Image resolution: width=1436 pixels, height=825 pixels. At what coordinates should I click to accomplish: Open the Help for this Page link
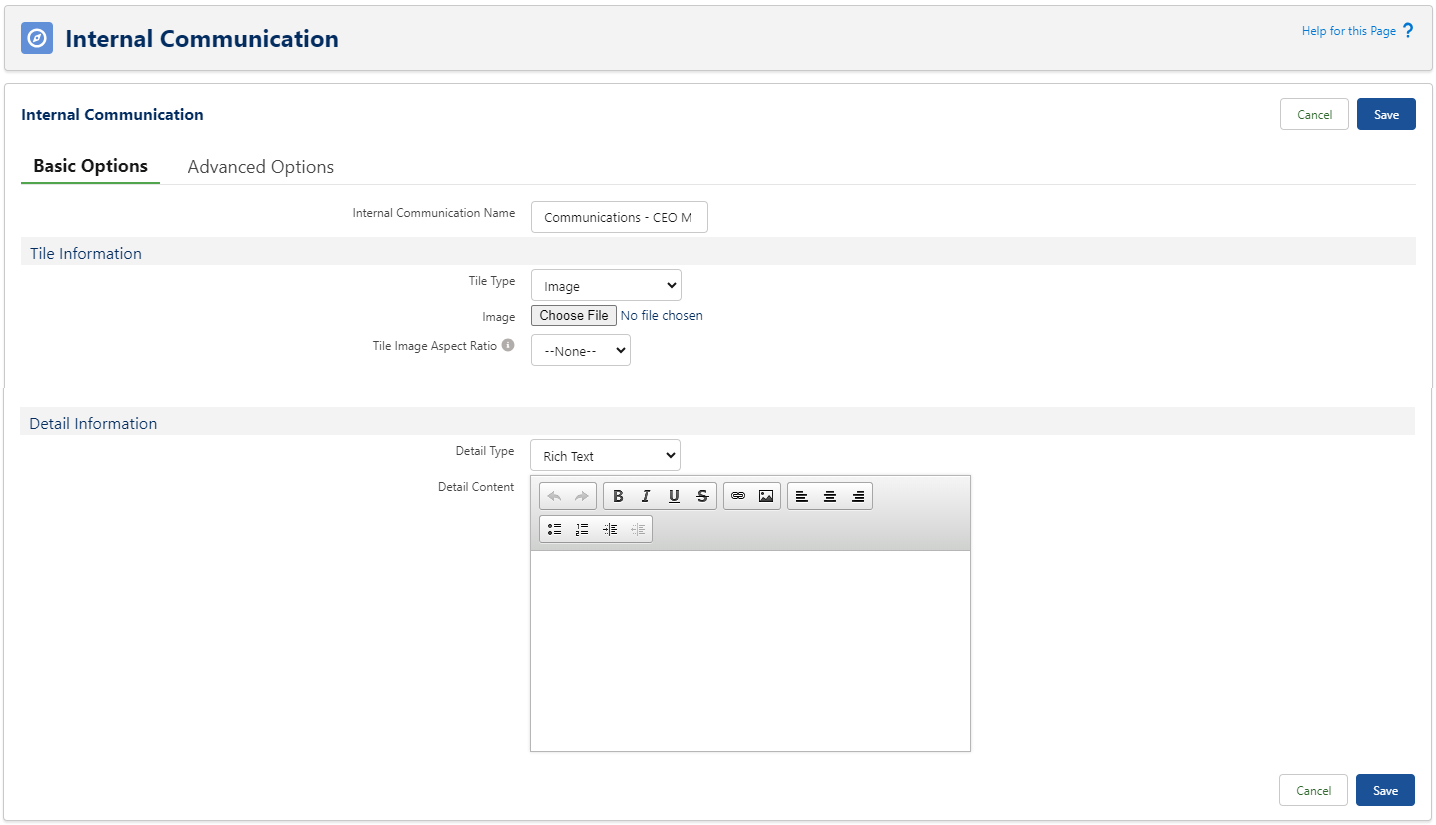[x=1348, y=31]
